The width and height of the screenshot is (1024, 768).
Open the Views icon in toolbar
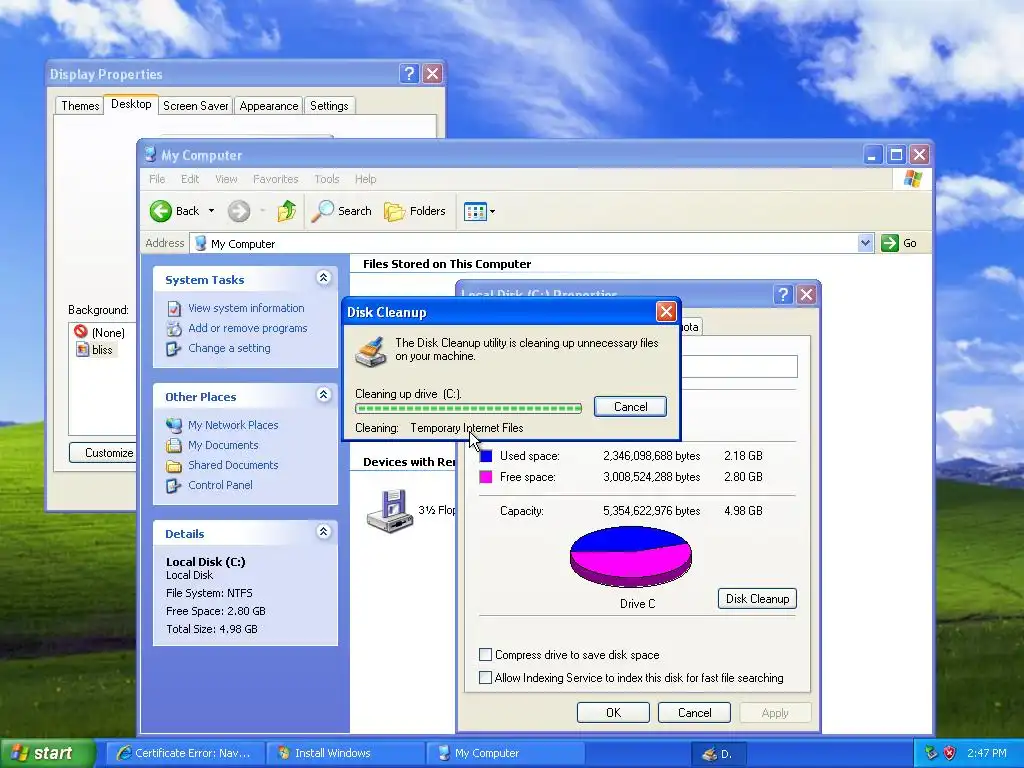[x=475, y=211]
